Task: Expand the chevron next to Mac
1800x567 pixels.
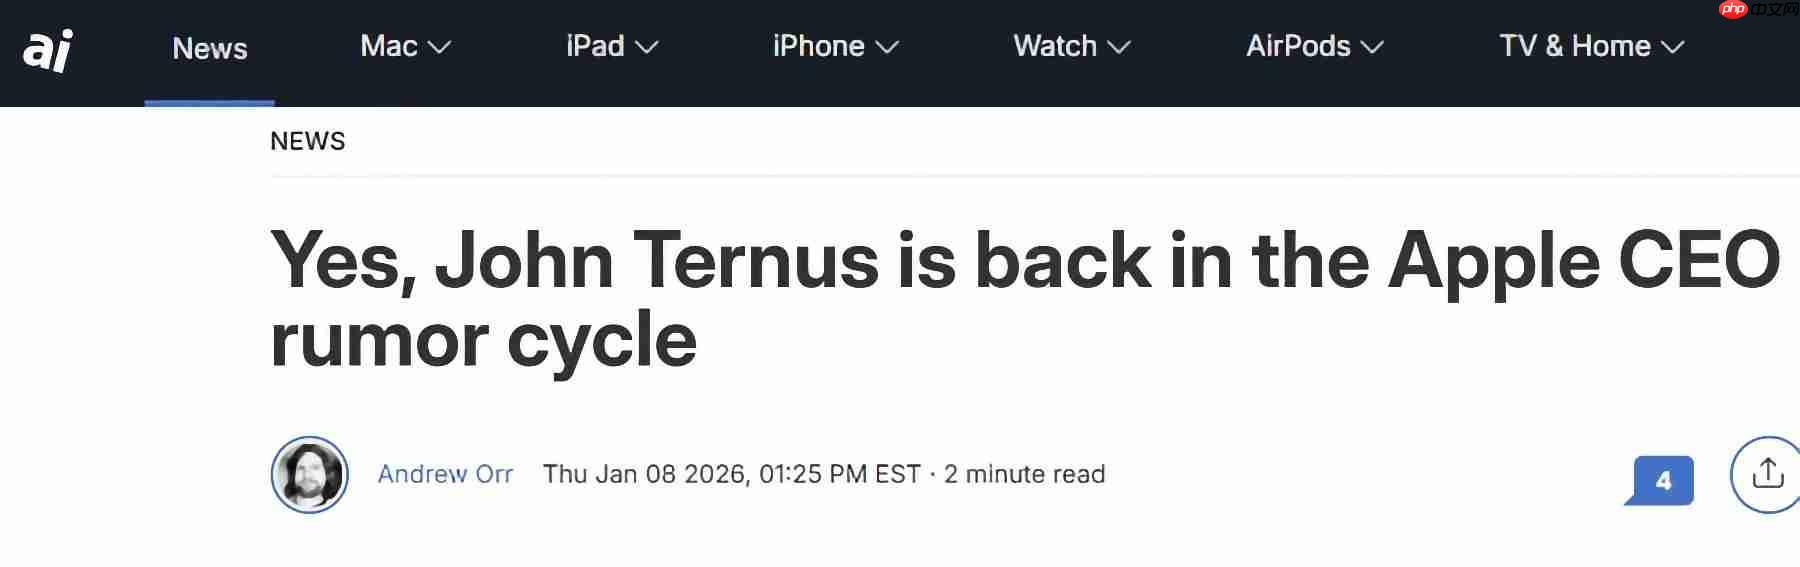Action: point(439,47)
